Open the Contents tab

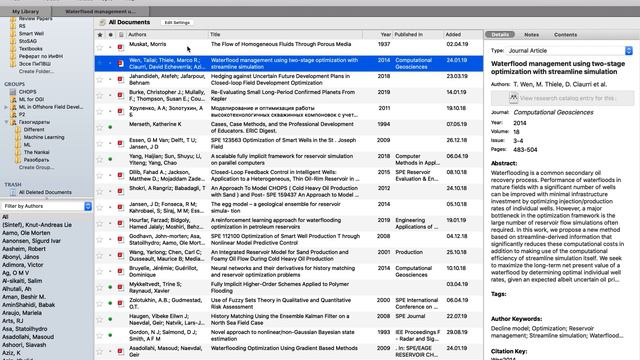click(x=565, y=35)
